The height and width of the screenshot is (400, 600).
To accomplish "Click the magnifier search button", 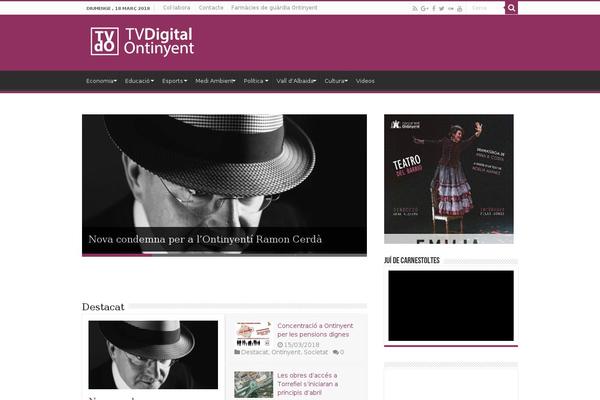I will point(511,8).
